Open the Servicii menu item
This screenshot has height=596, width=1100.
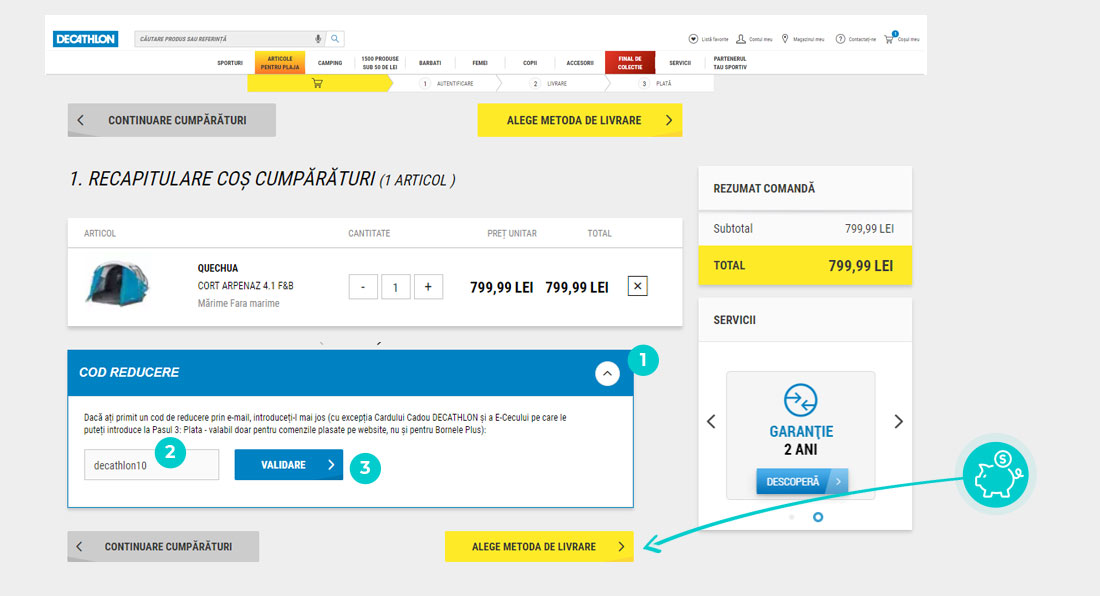[x=680, y=63]
